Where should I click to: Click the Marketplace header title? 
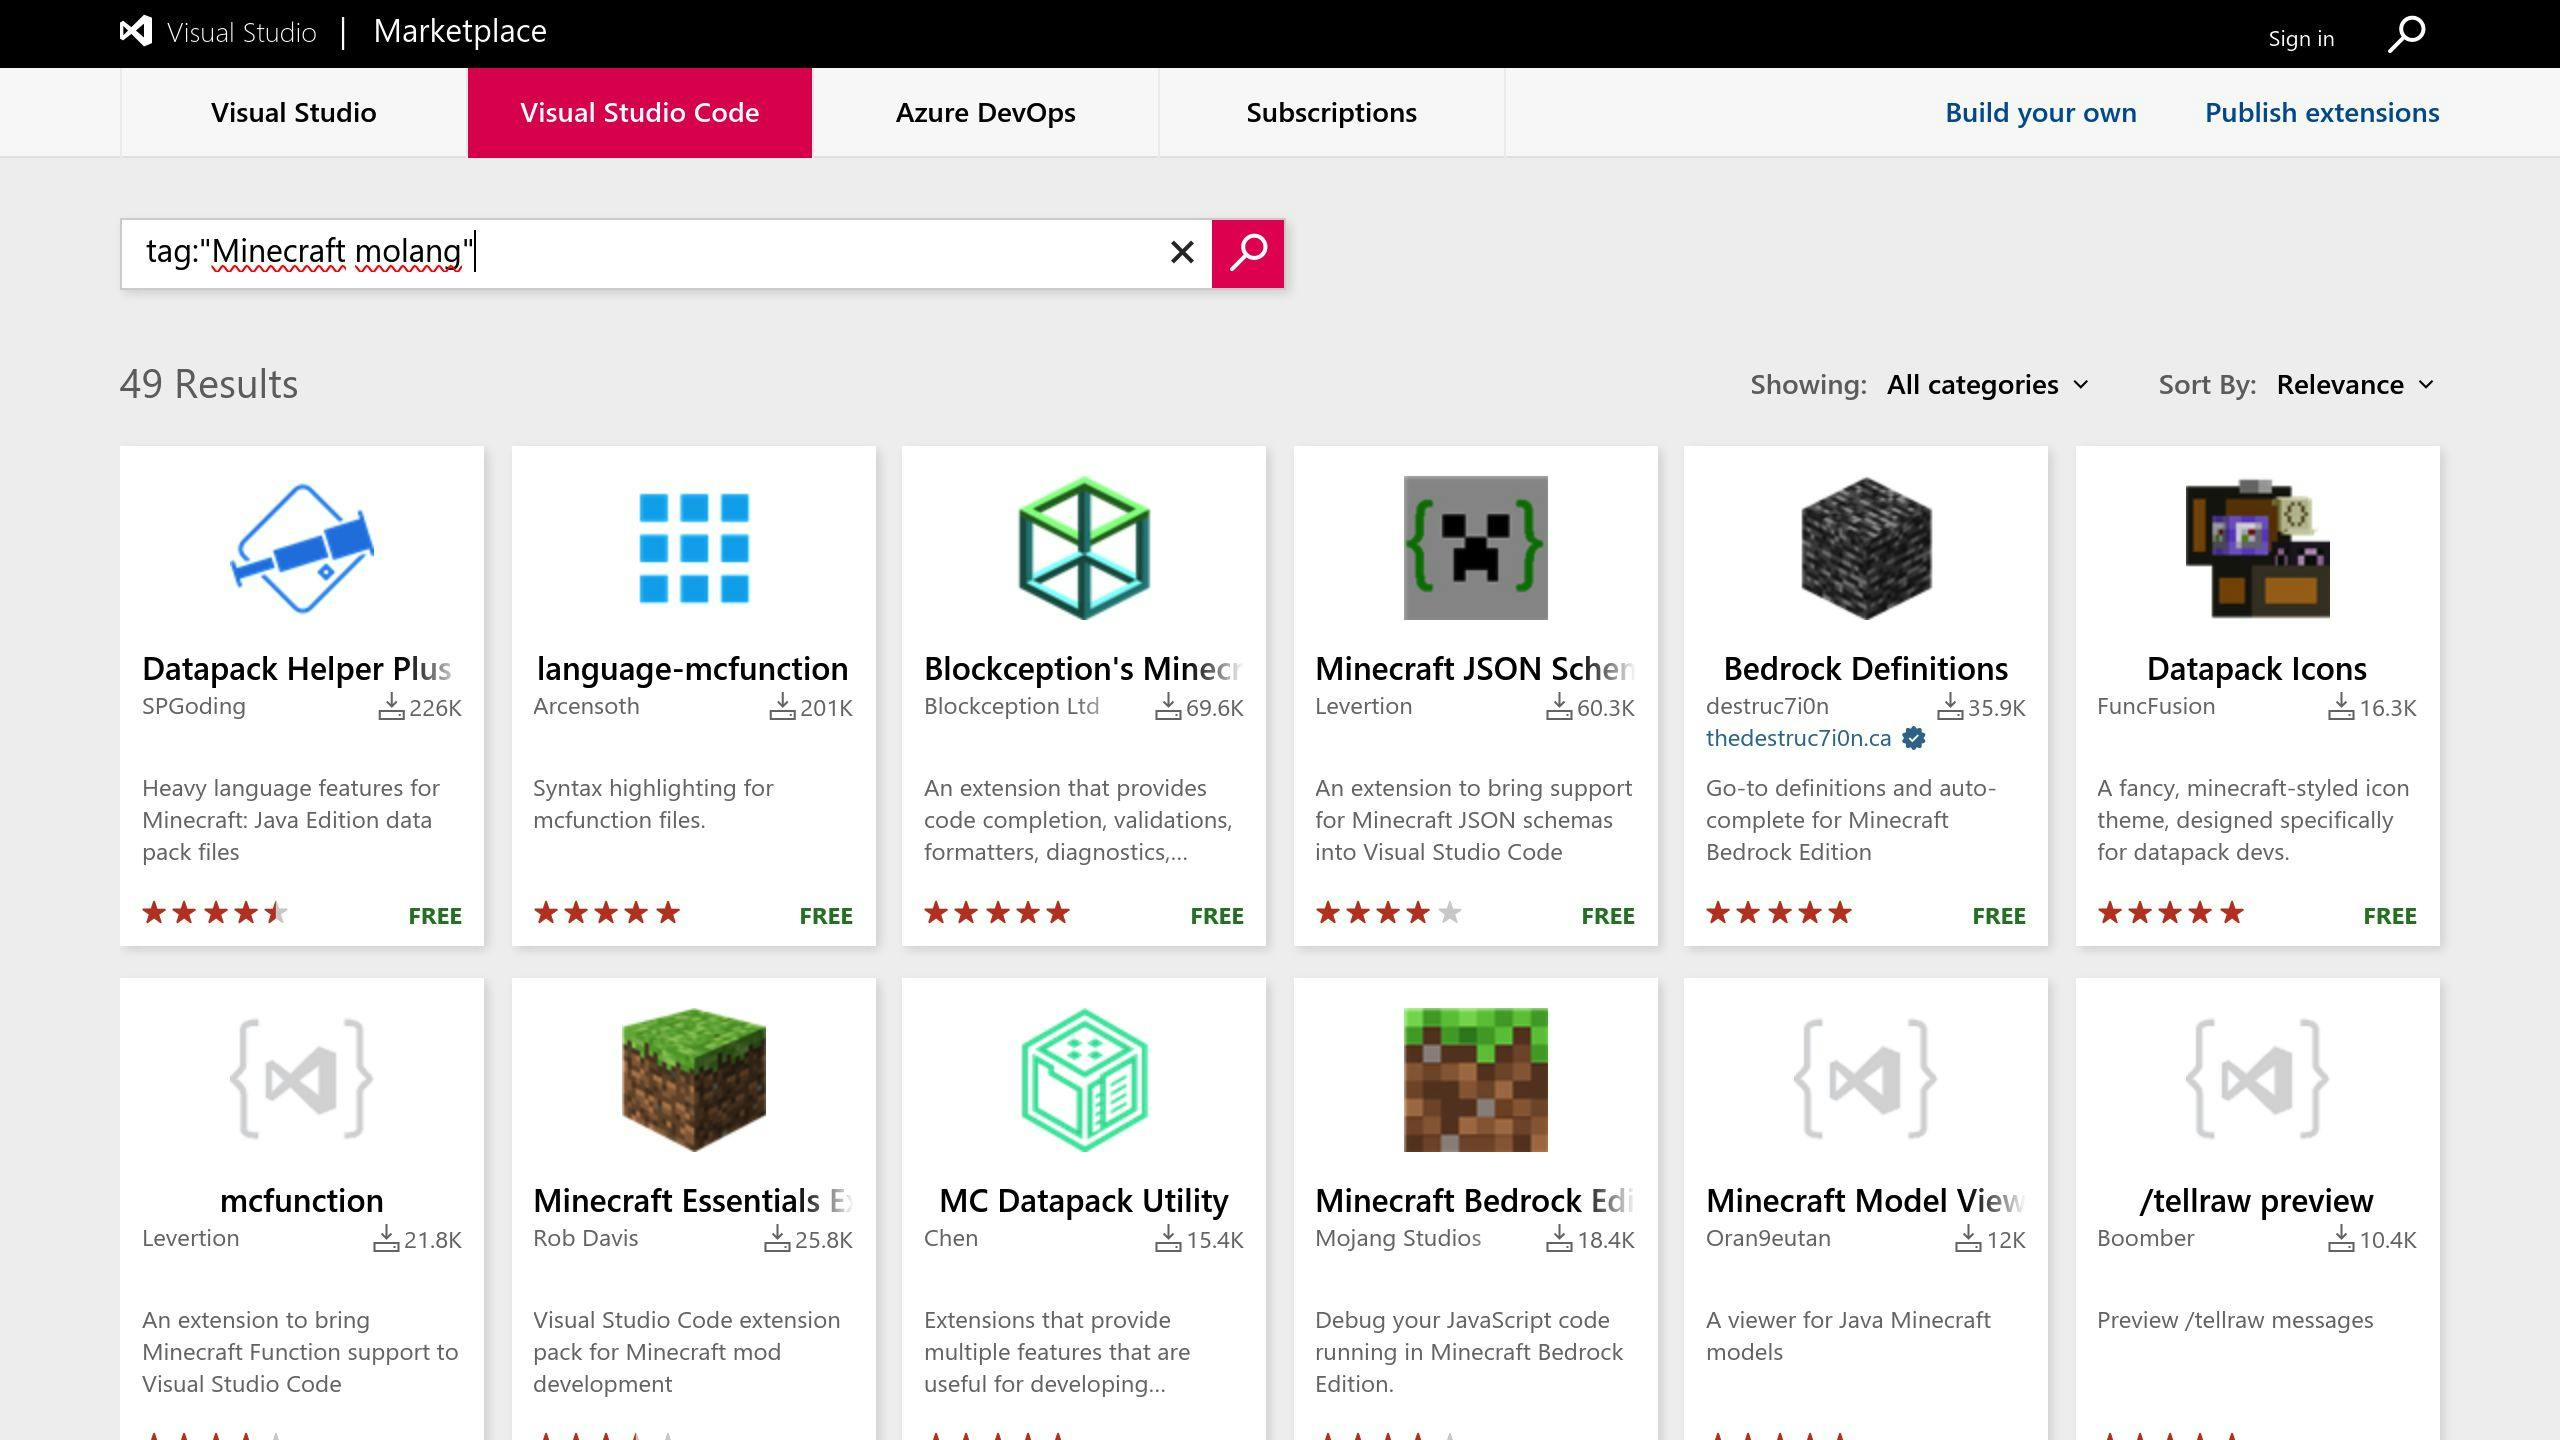click(x=460, y=31)
